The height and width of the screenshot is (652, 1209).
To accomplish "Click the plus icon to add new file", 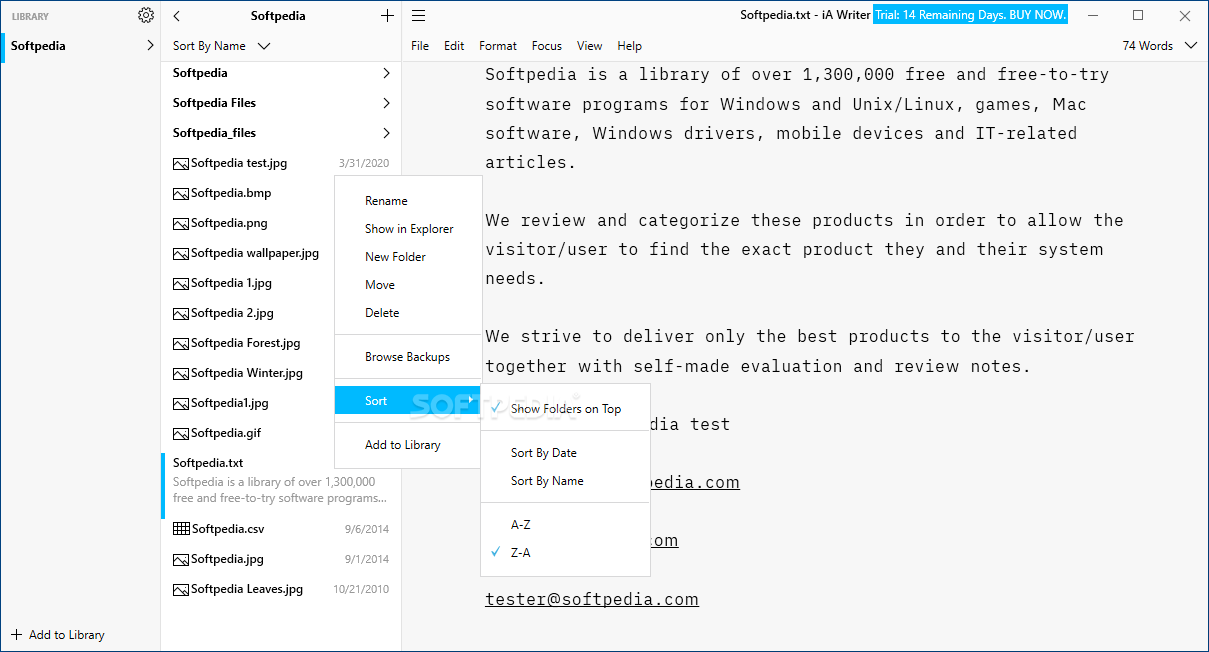I will 387,15.
